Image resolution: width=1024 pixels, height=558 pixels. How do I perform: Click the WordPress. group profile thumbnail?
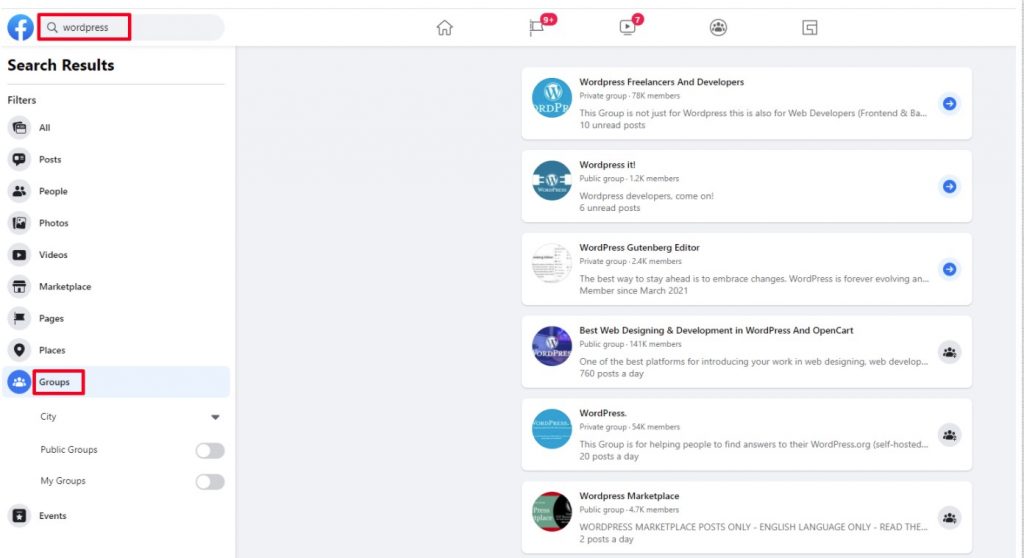click(x=552, y=428)
